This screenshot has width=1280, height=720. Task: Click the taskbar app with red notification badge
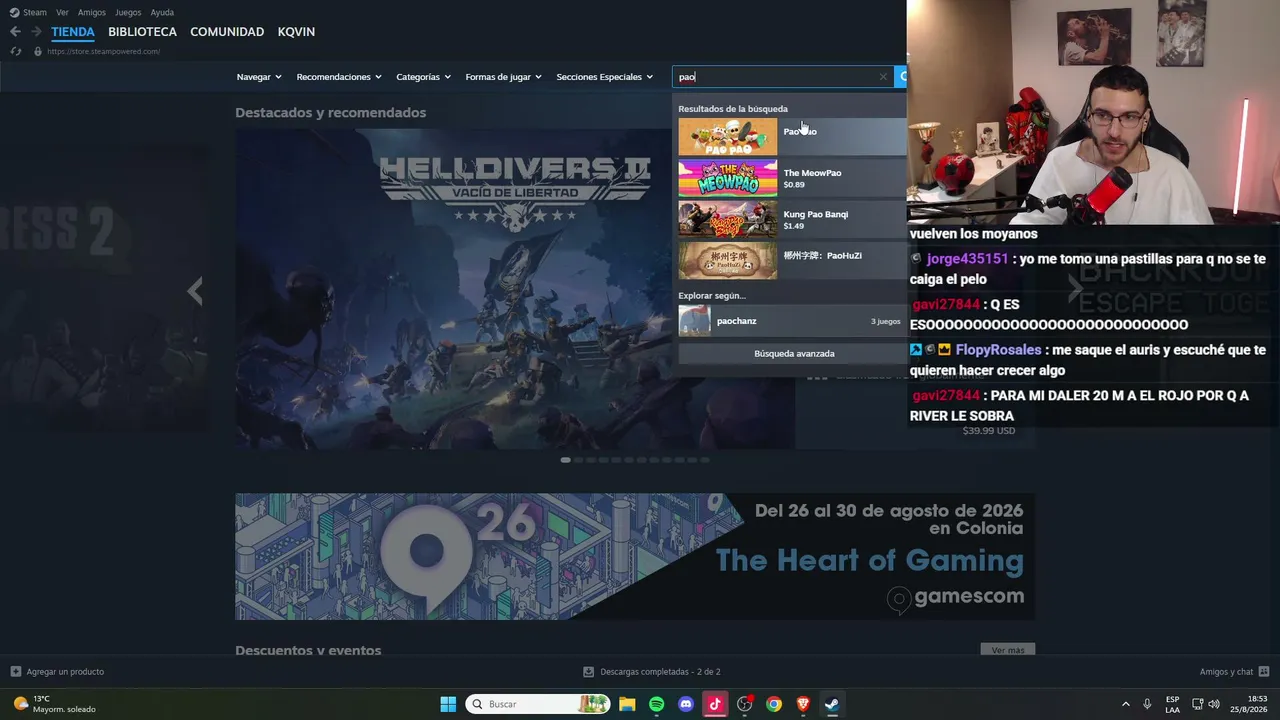pos(744,704)
